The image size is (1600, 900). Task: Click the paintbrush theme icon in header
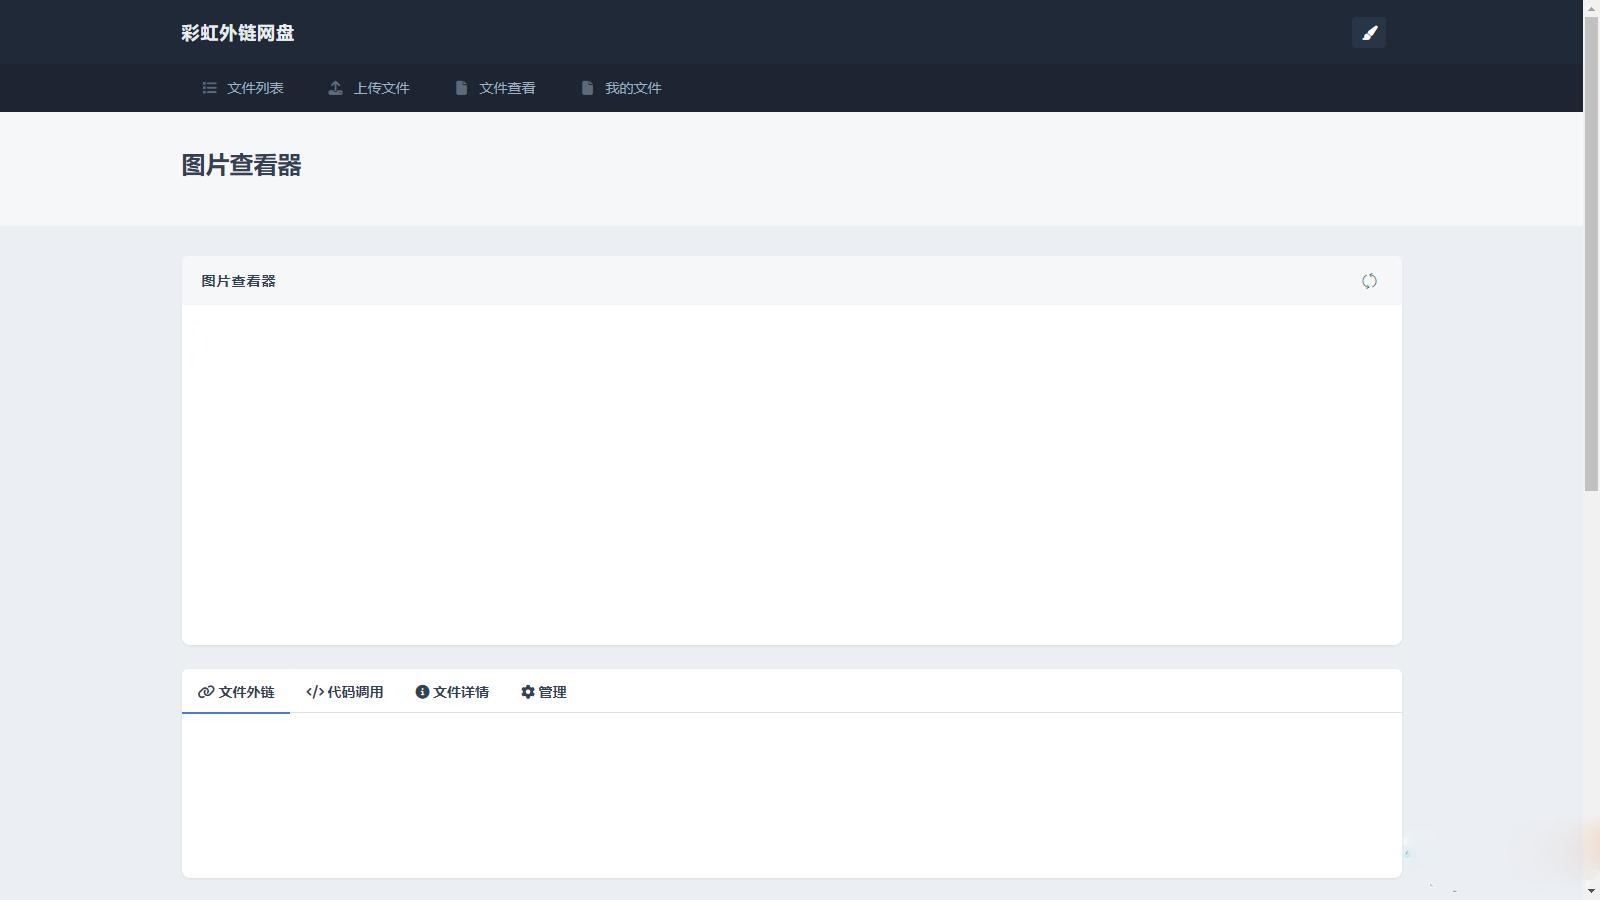pos(1369,33)
